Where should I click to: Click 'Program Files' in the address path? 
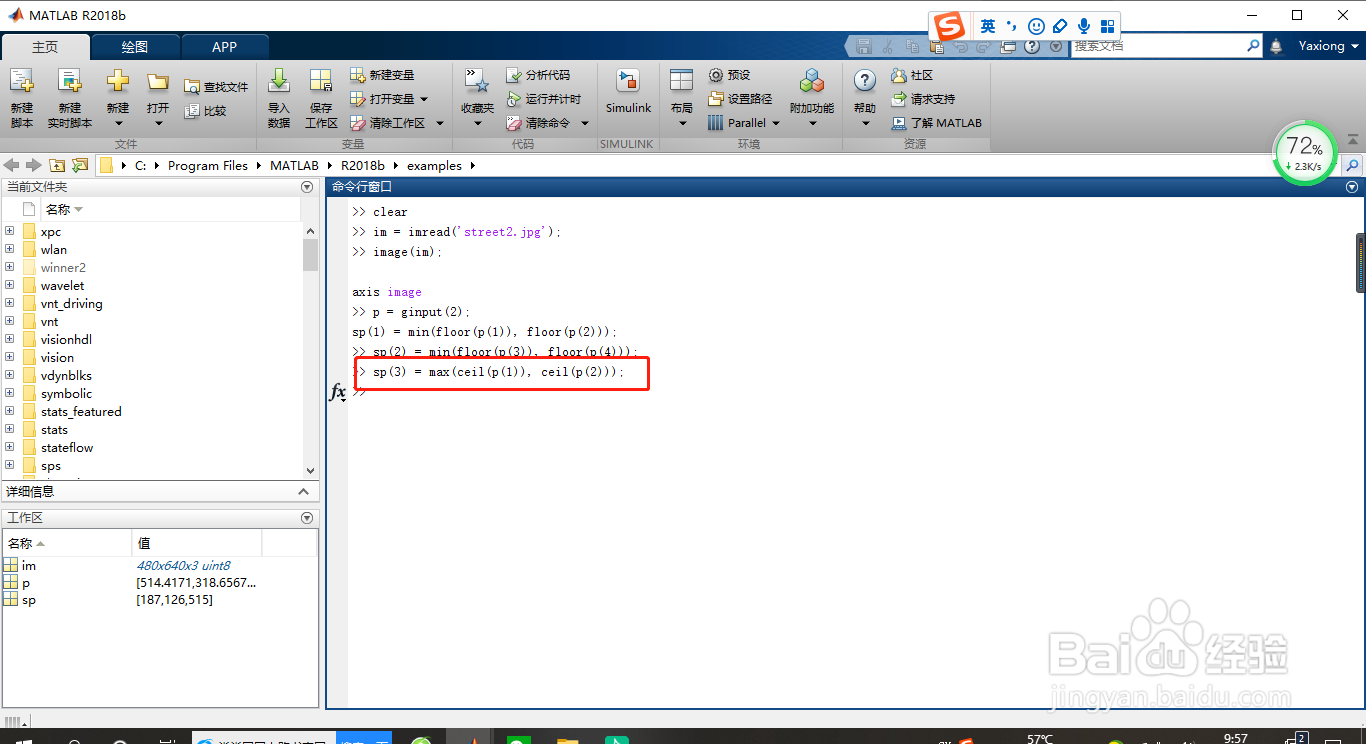coord(208,166)
